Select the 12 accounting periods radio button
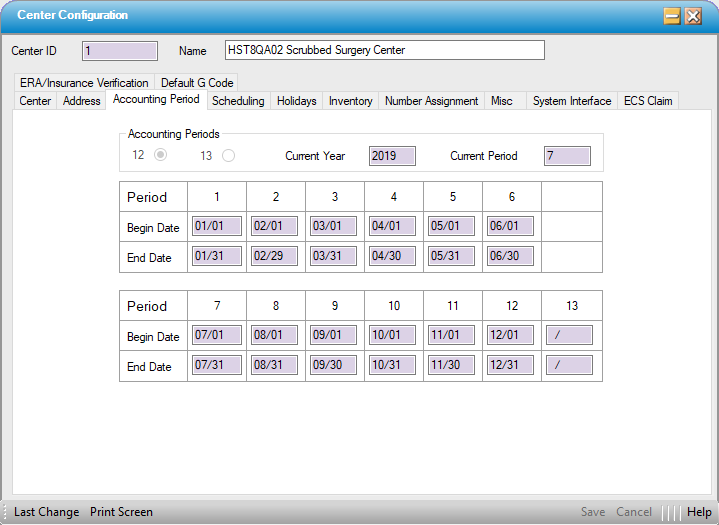The width and height of the screenshot is (719, 525). (x=159, y=155)
